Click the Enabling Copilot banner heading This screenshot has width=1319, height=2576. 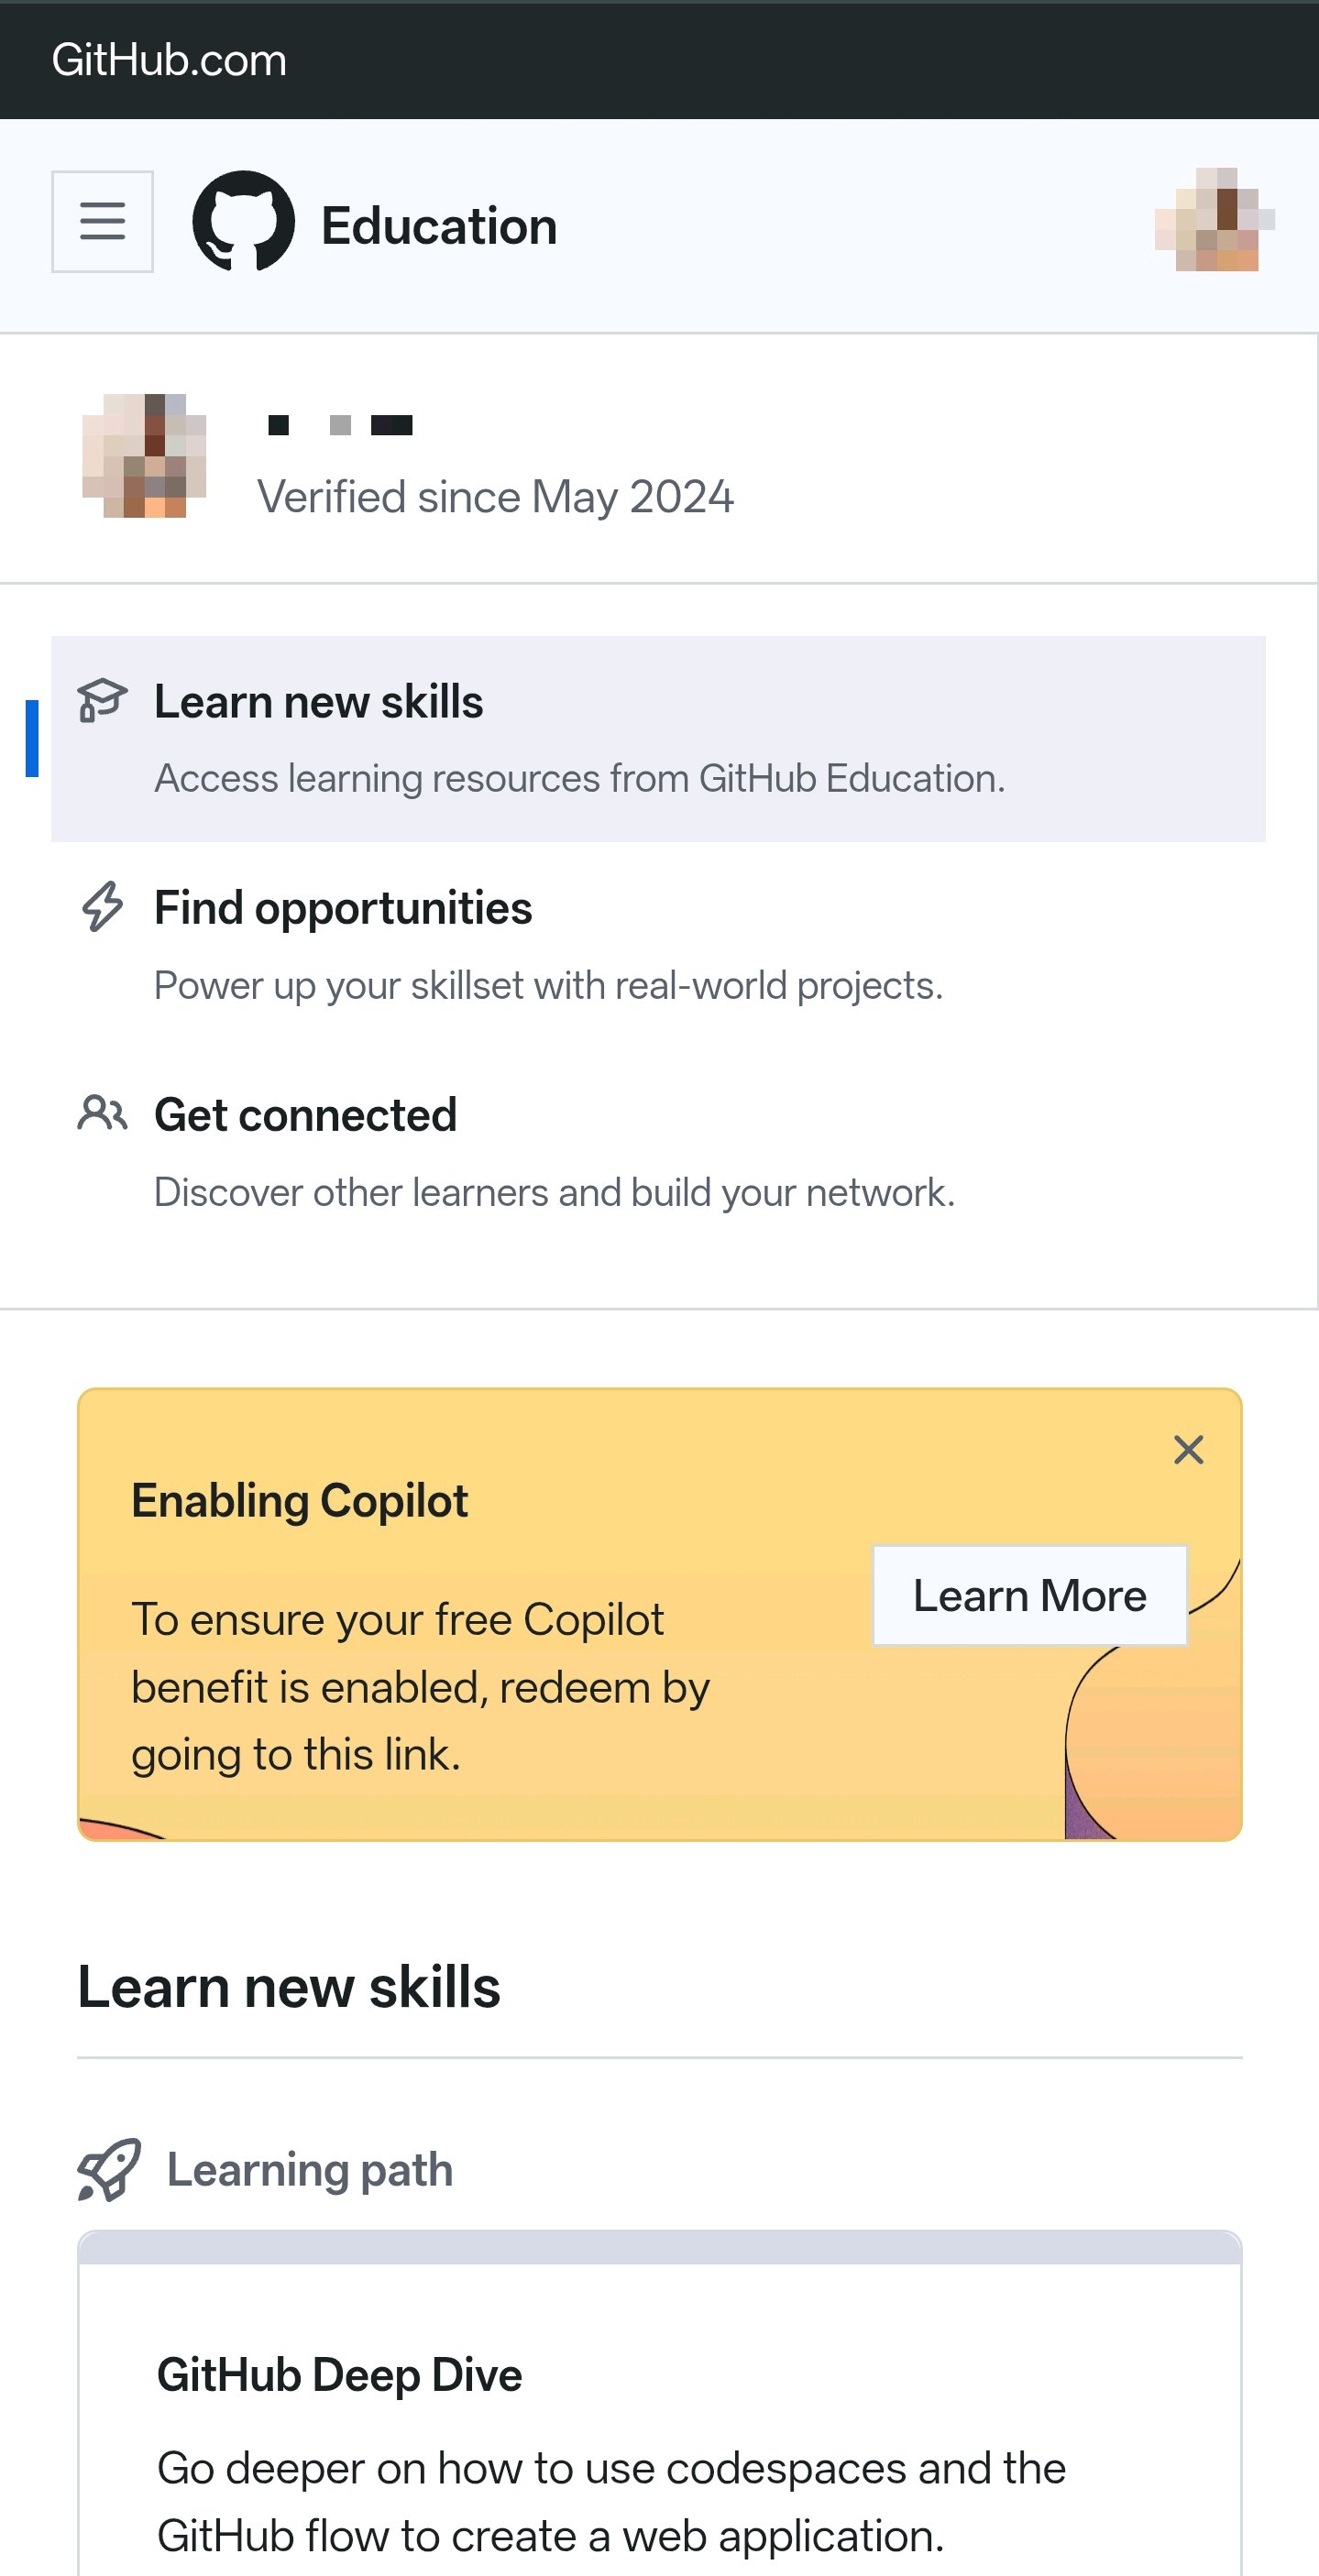299,1501
